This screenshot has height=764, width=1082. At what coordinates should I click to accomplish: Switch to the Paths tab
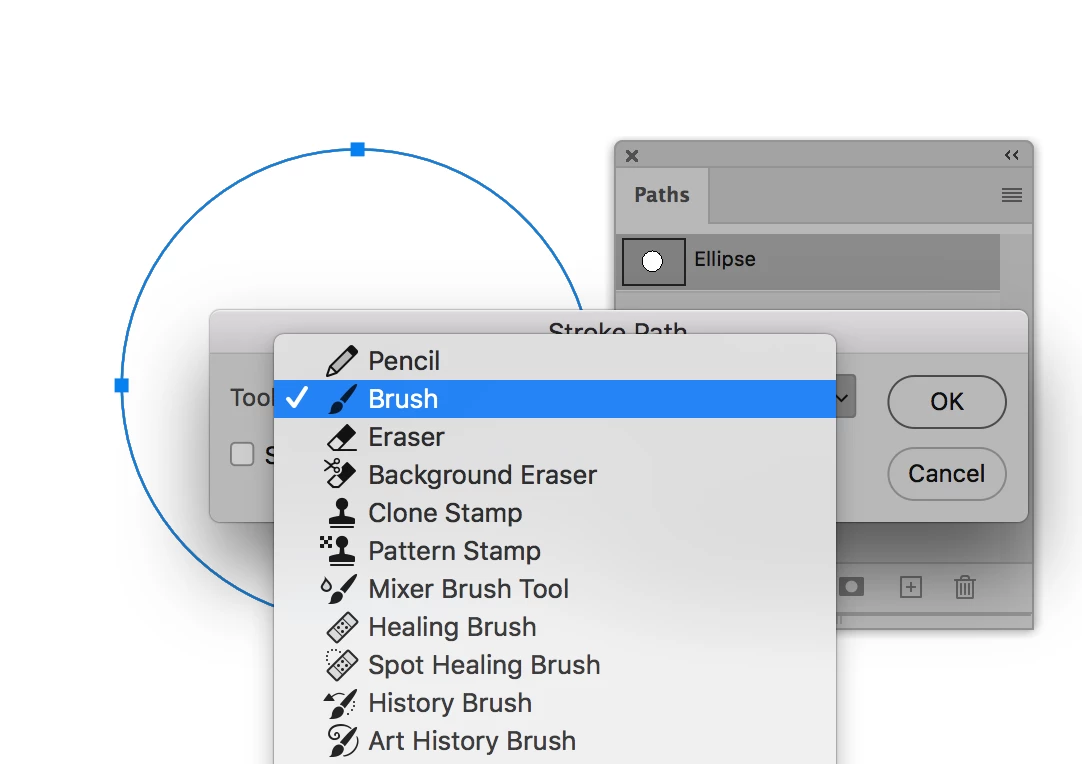coord(662,195)
